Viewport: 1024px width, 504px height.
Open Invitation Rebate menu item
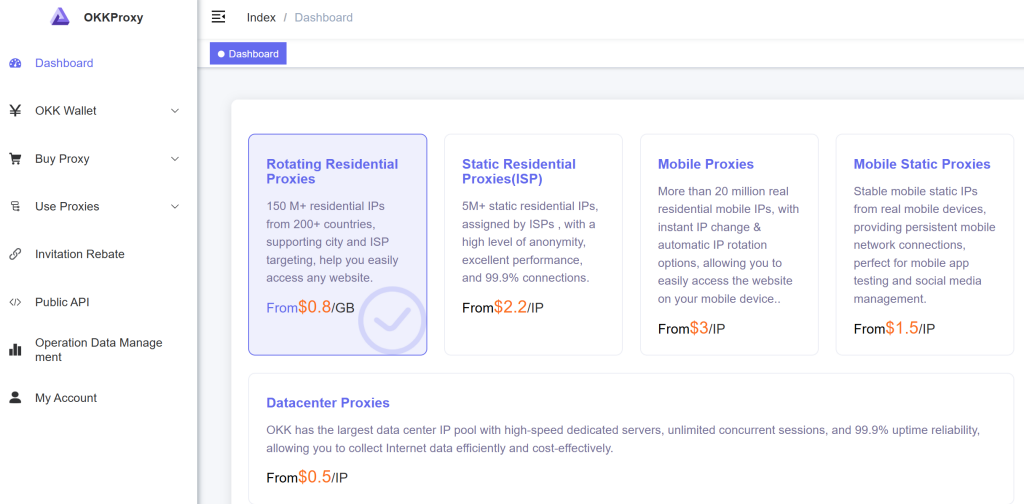(80, 254)
